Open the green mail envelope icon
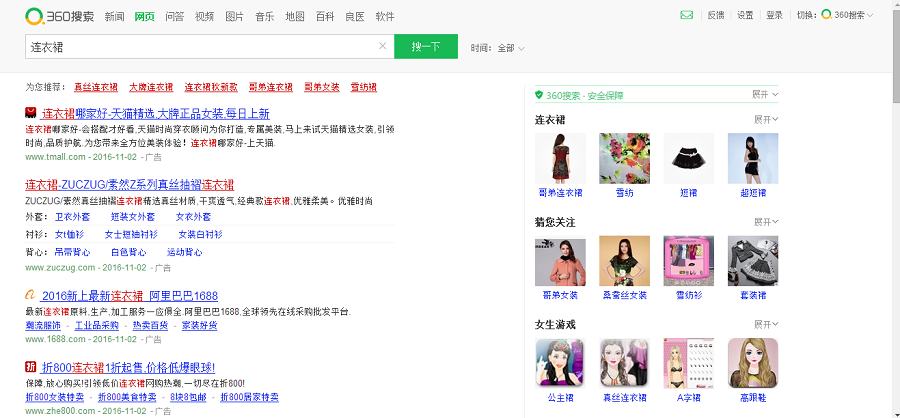Image resolution: width=900 pixels, height=418 pixels. (x=687, y=15)
